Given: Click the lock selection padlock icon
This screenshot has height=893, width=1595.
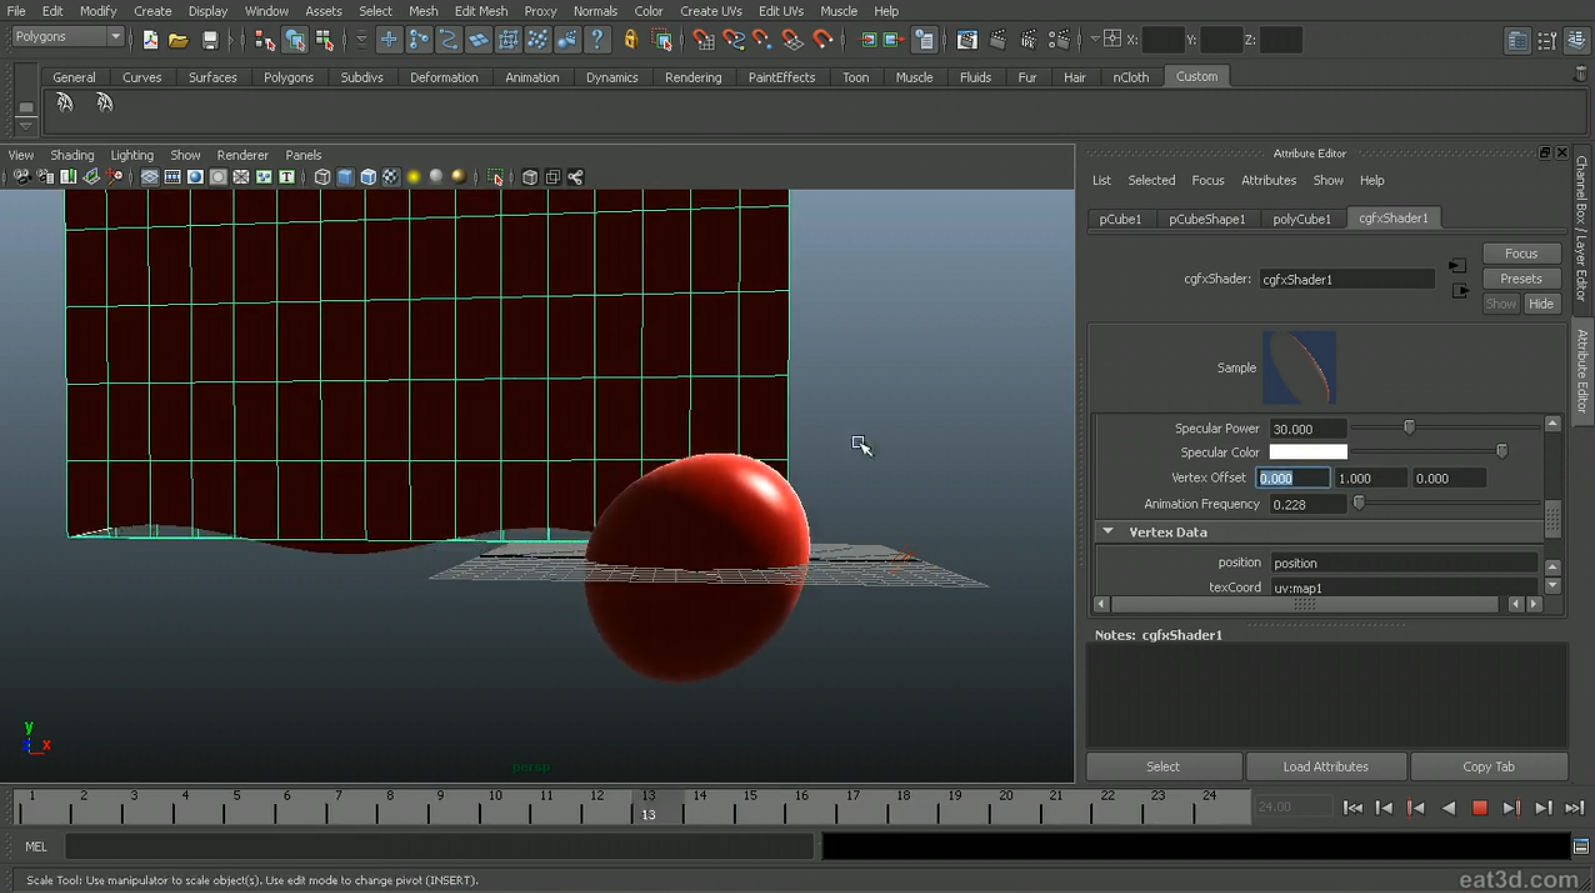Looking at the screenshot, I should point(630,40).
